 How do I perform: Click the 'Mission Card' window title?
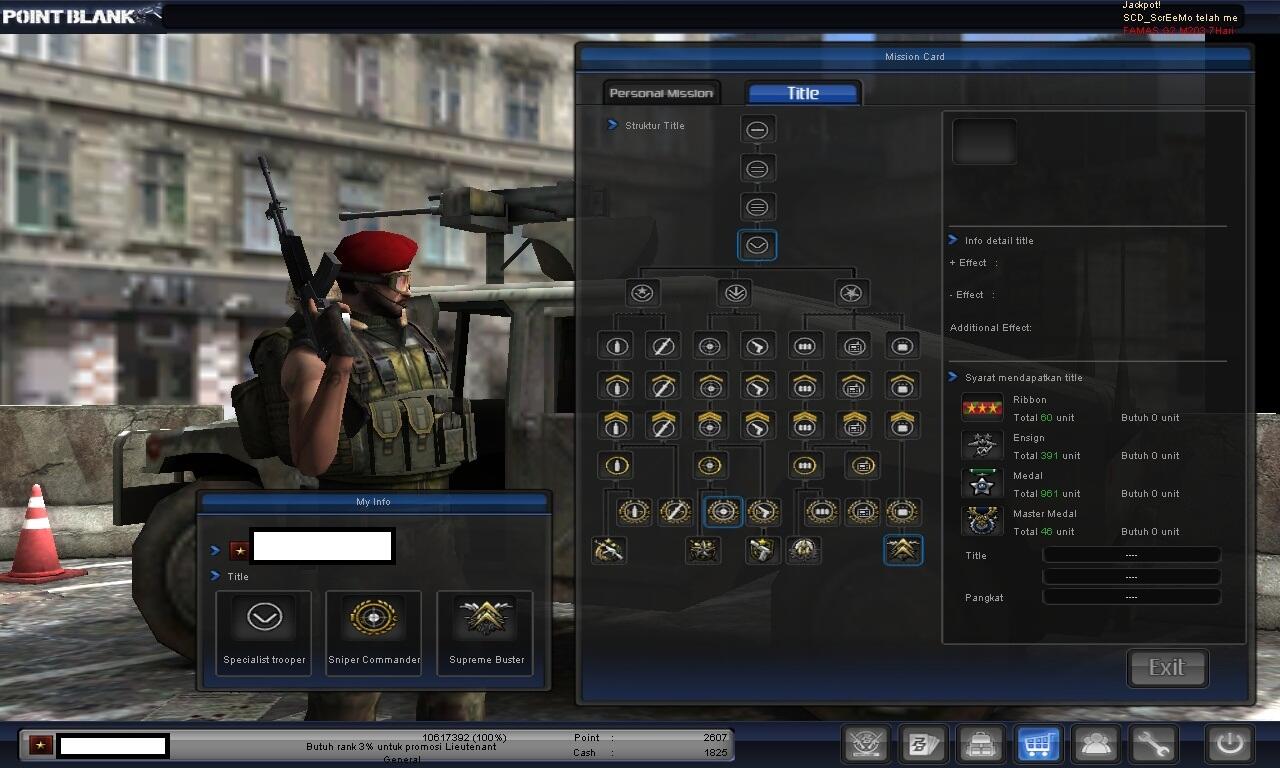pyautogui.click(x=915, y=57)
